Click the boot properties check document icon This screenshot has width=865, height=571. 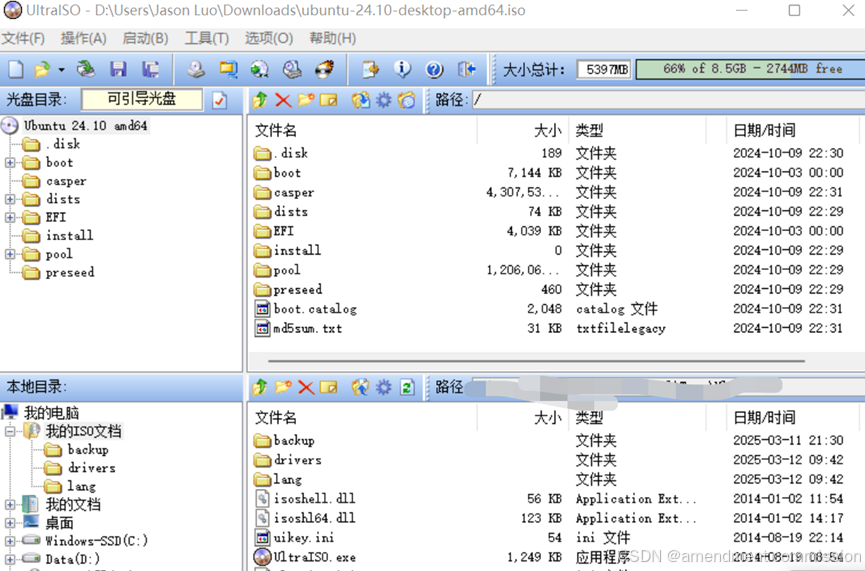click(x=220, y=100)
